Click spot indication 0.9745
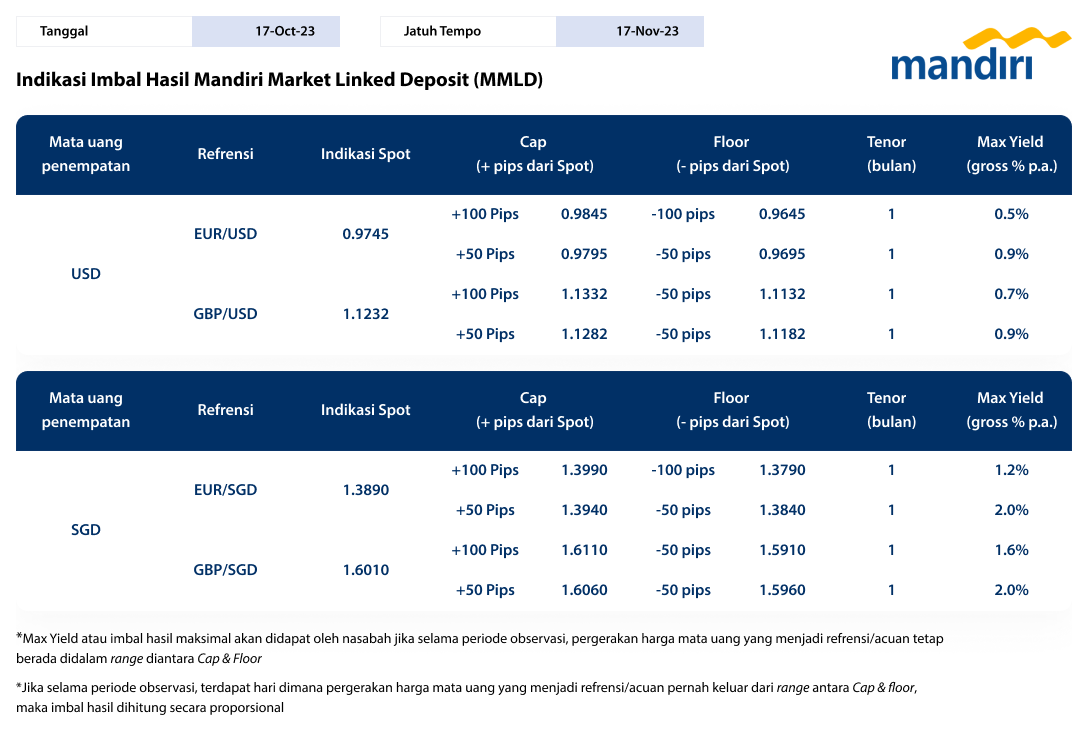The image size is (1088, 734). [x=366, y=234]
